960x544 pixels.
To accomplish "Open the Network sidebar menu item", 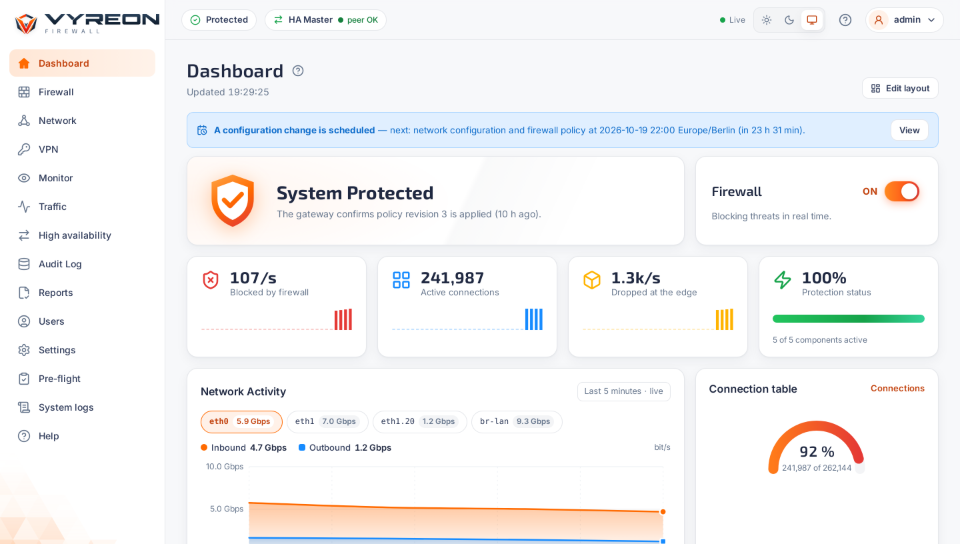I will click(82, 121).
